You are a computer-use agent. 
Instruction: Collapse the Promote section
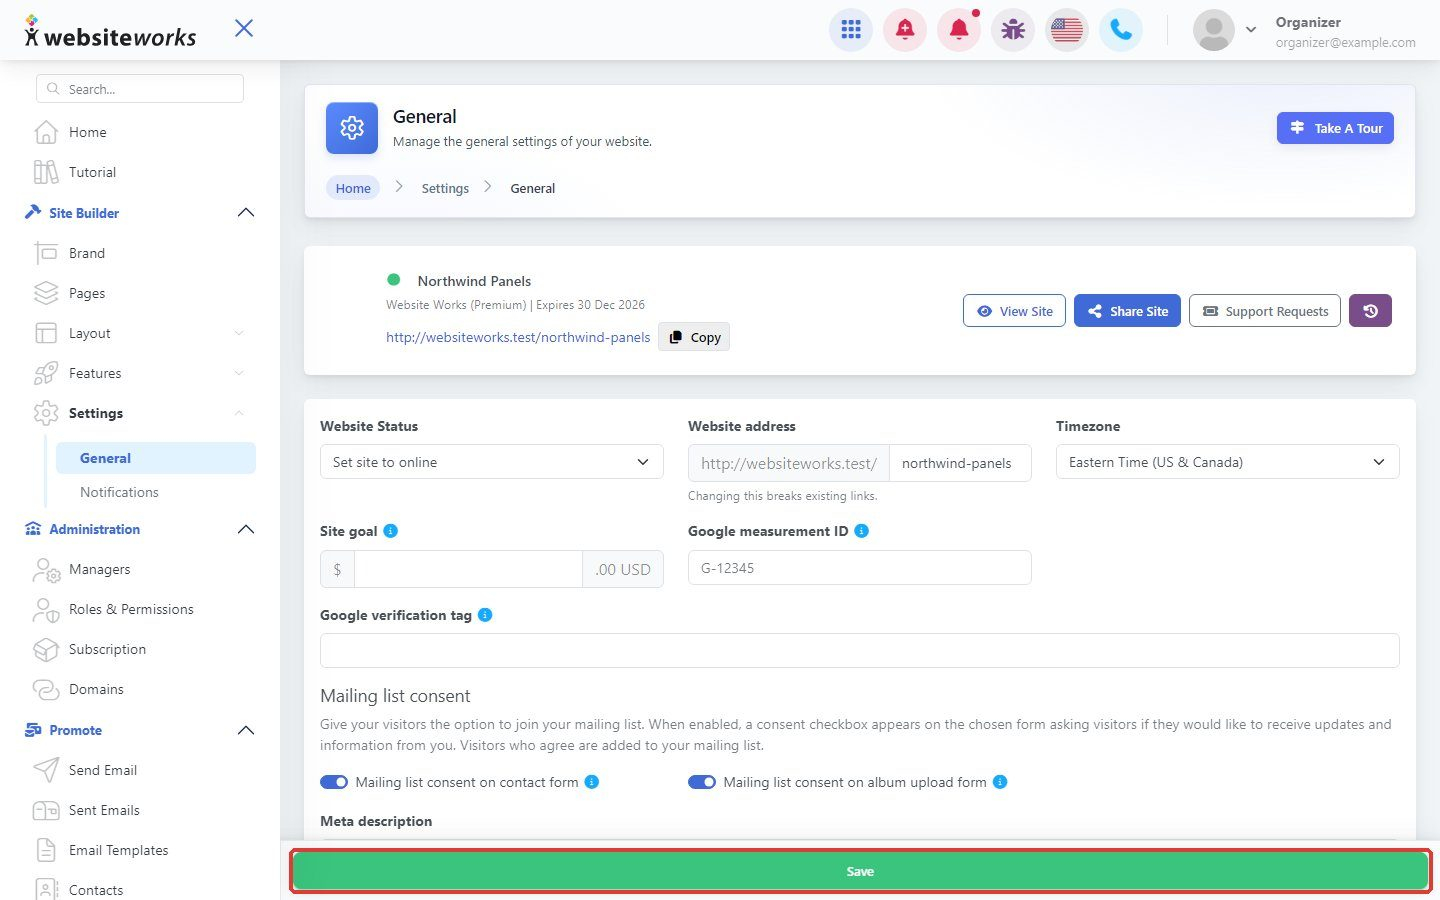pos(246,730)
